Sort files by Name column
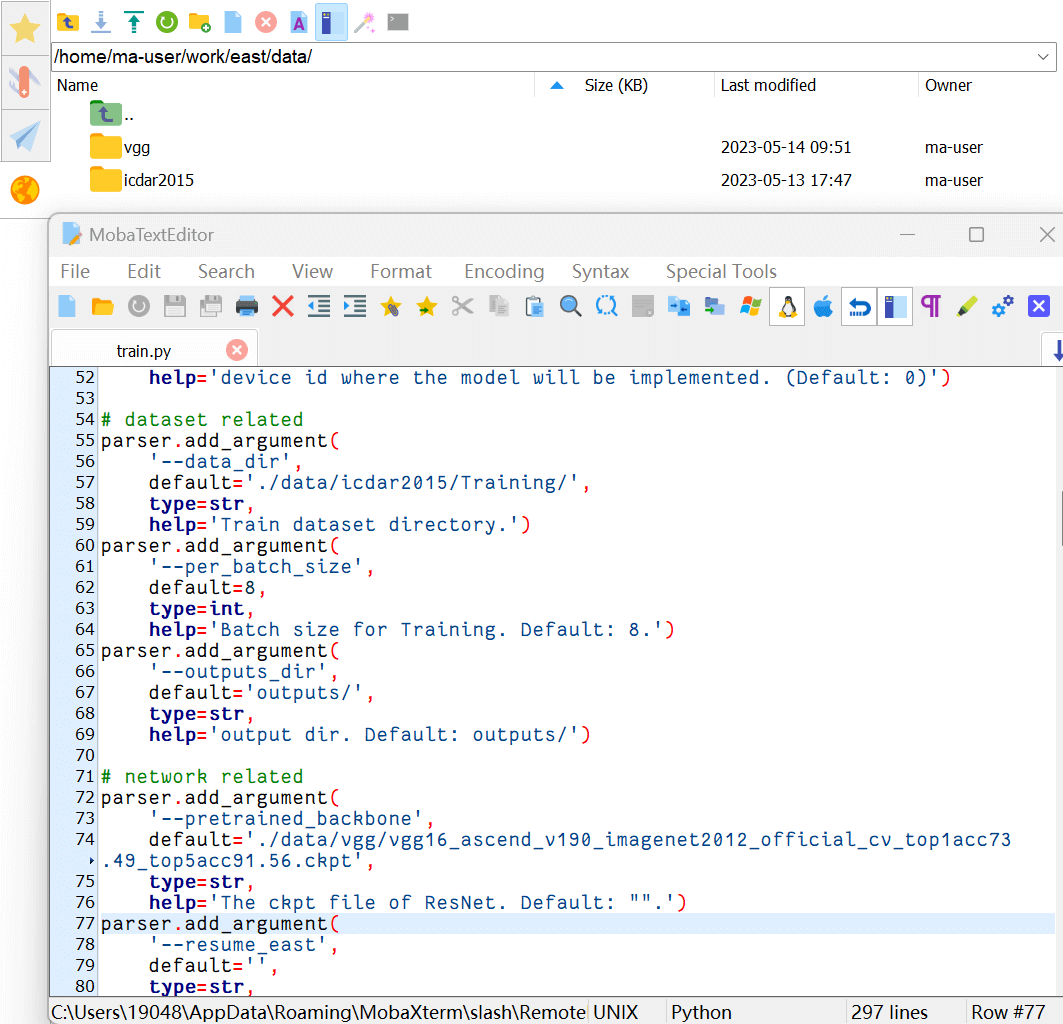1063x1024 pixels. coord(77,85)
